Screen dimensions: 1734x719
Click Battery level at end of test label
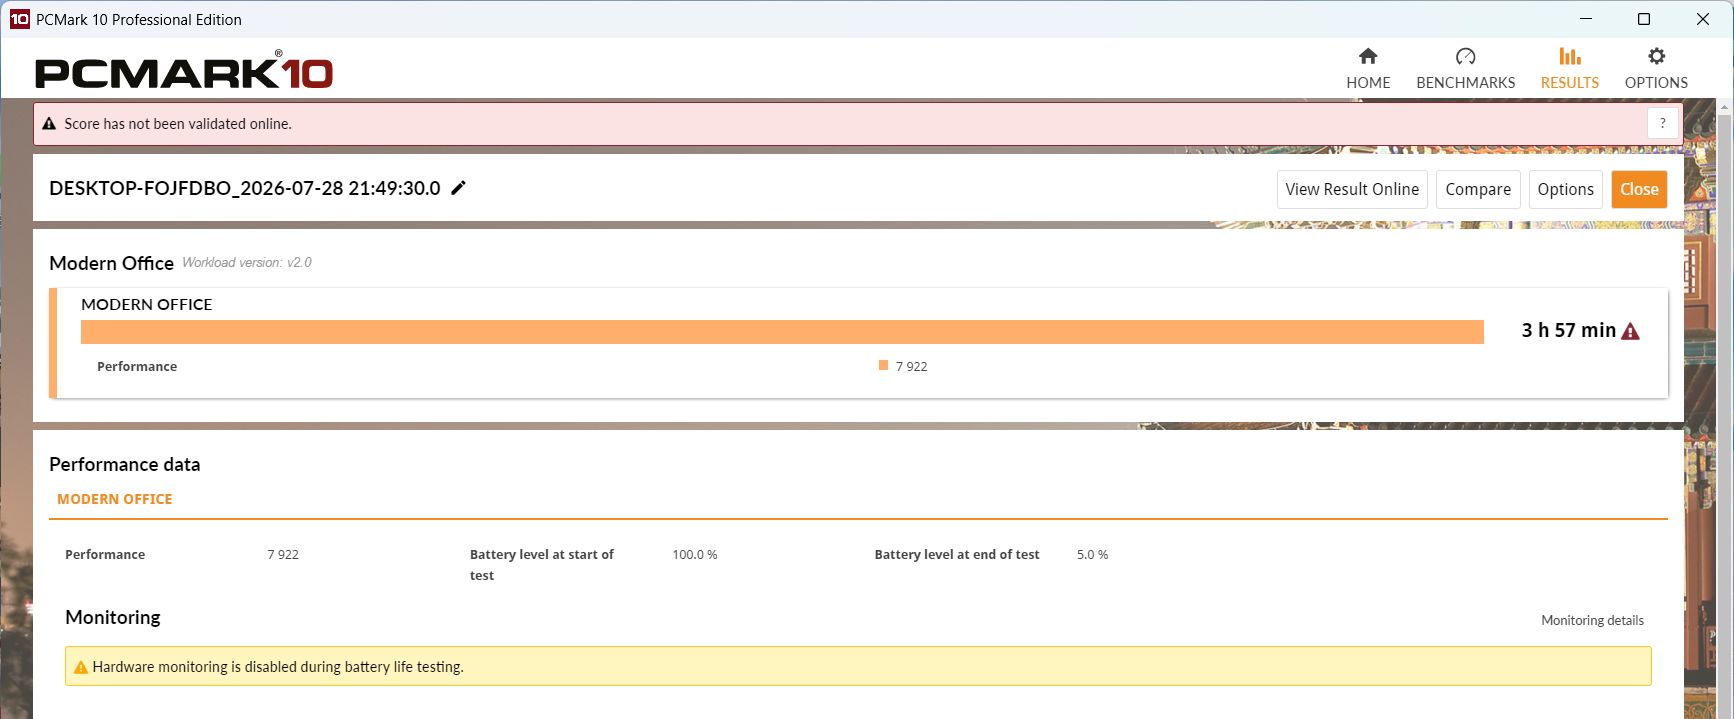(x=957, y=554)
